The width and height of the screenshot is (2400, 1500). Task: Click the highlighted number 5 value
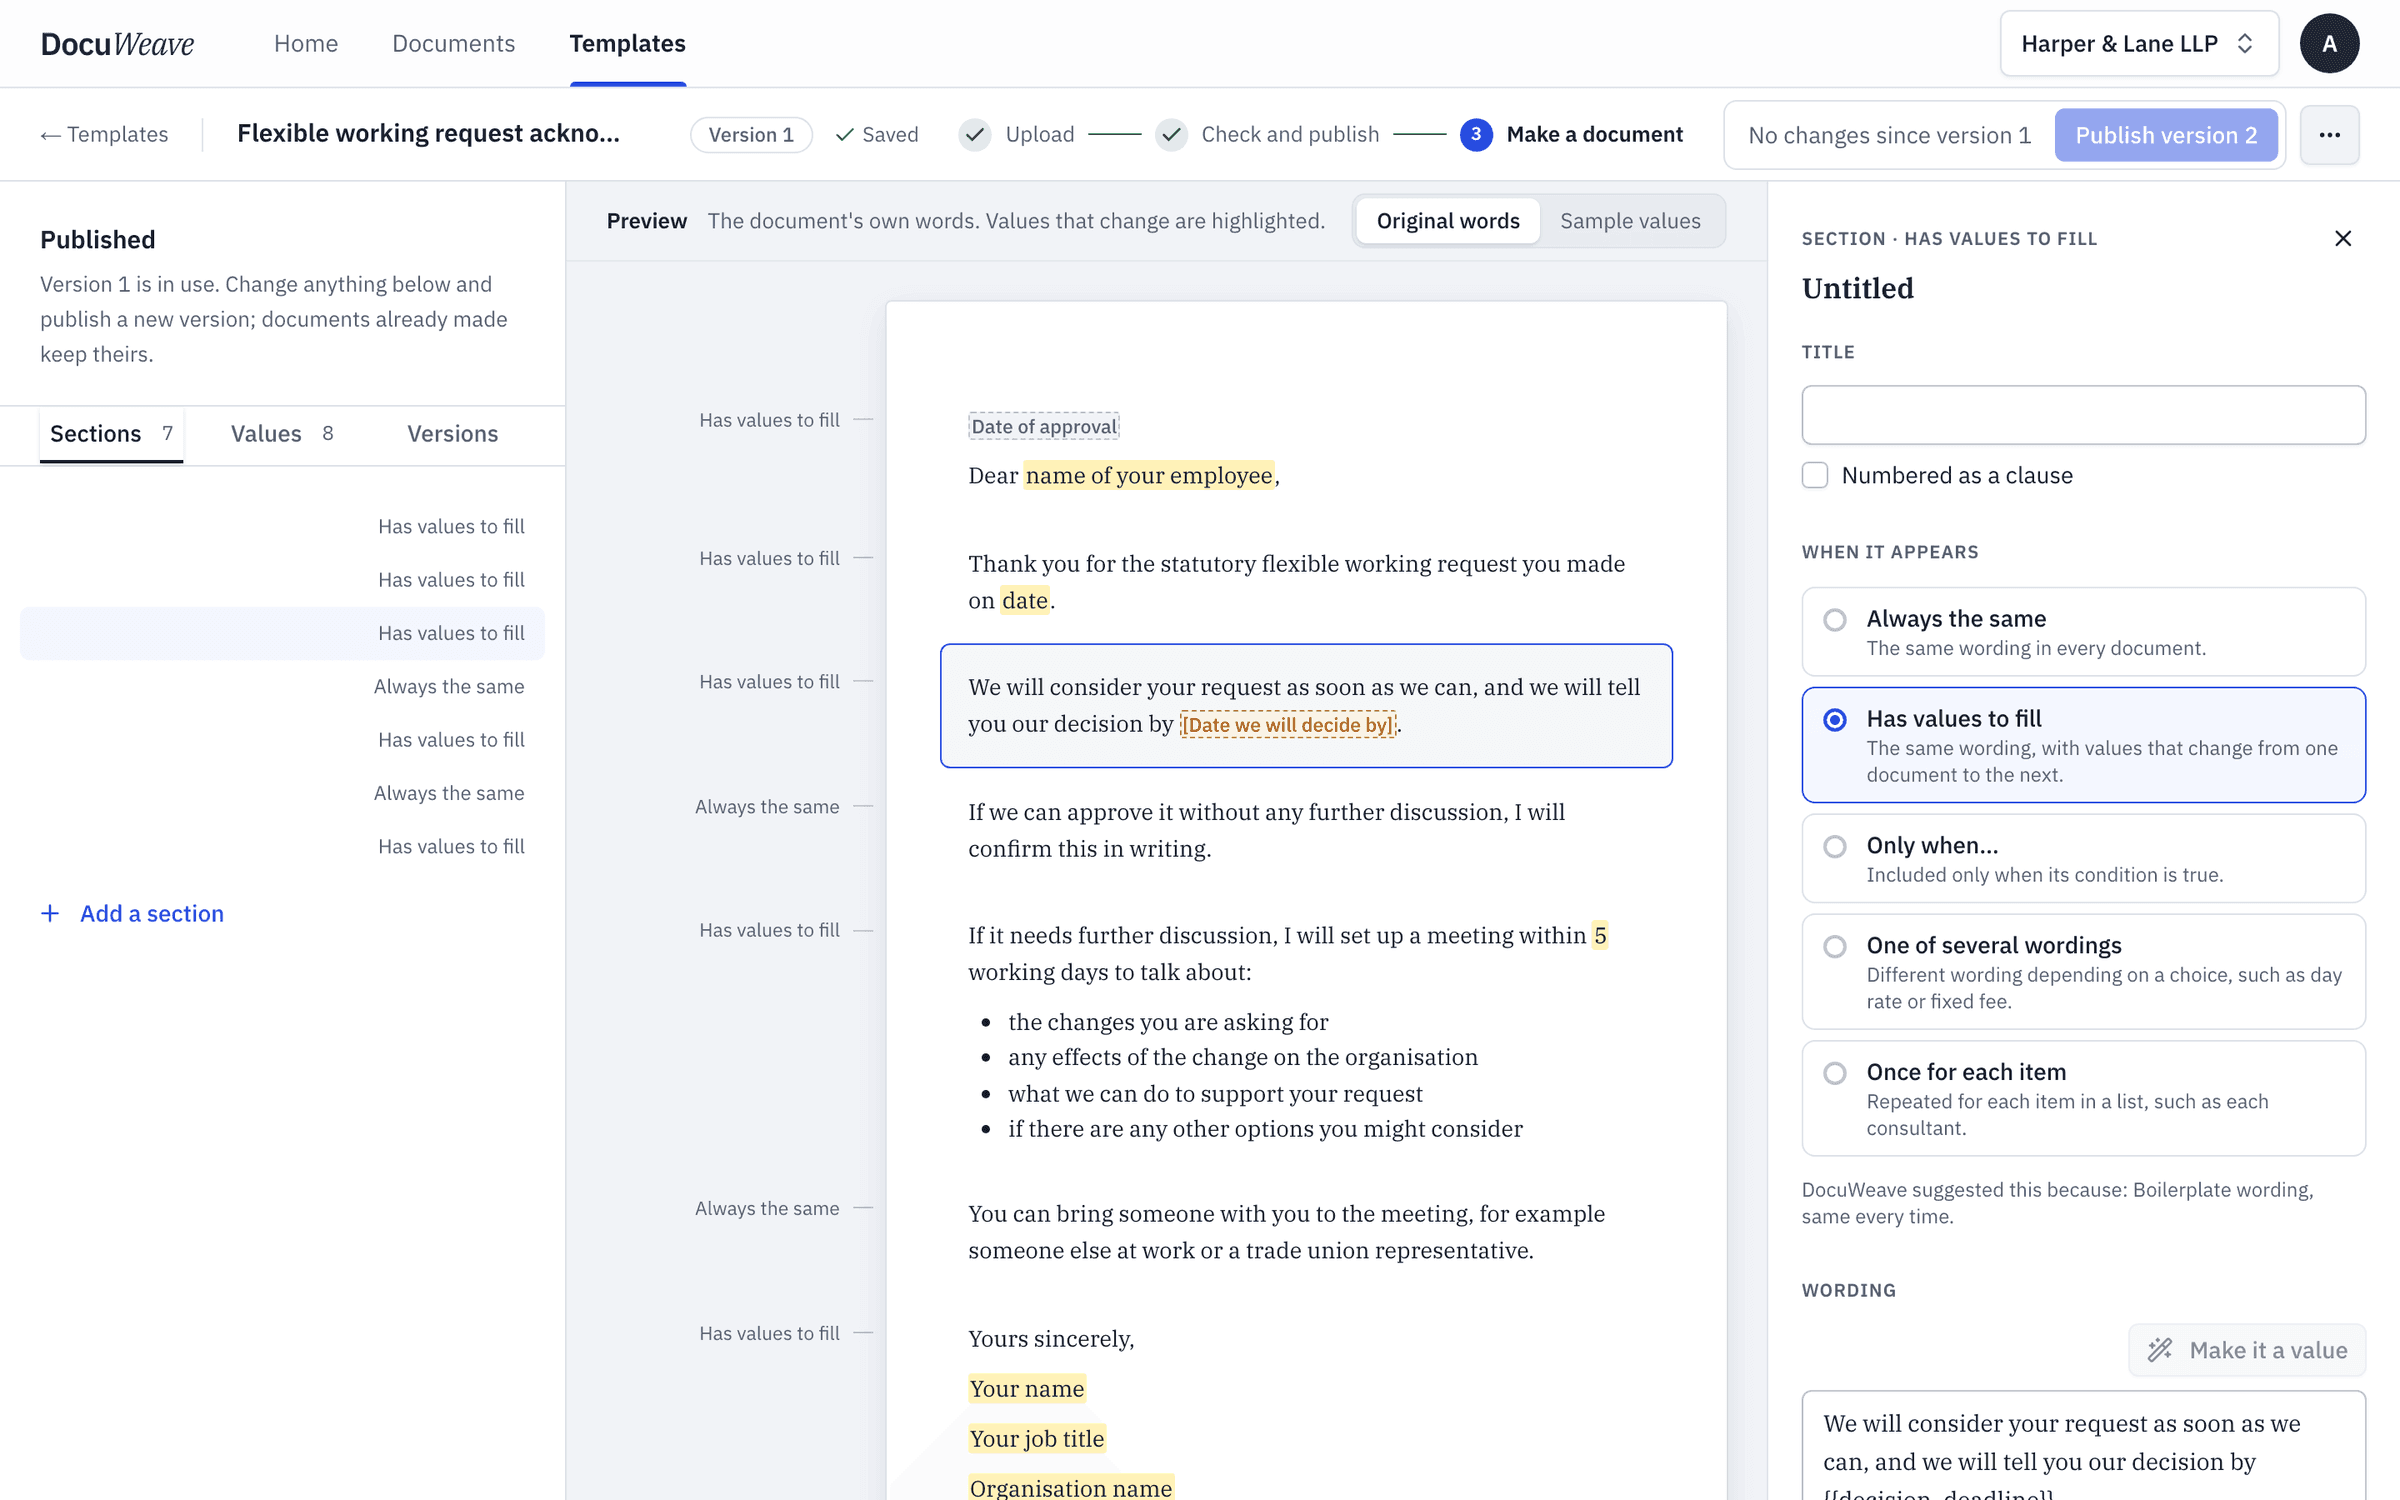[1600, 935]
